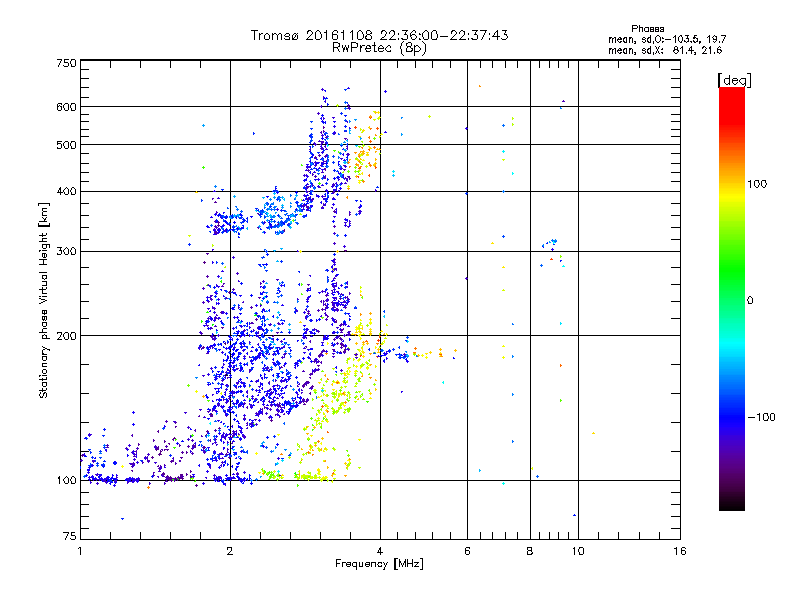Click the 'Phases' header text
The height and width of the screenshot is (600, 800).
coord(647,29)
